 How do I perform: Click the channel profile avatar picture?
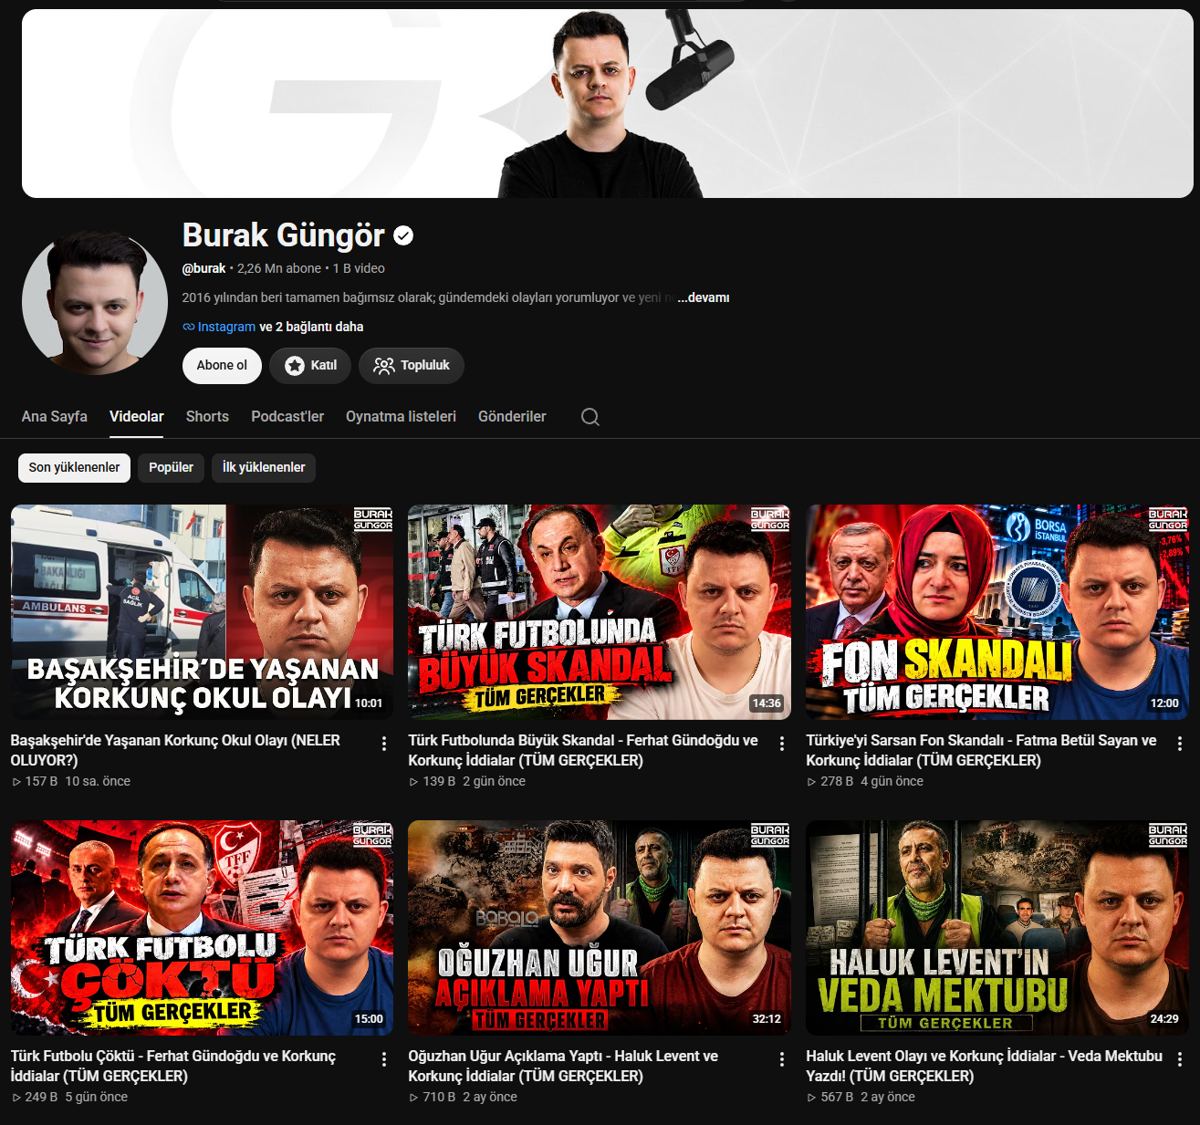95,301
